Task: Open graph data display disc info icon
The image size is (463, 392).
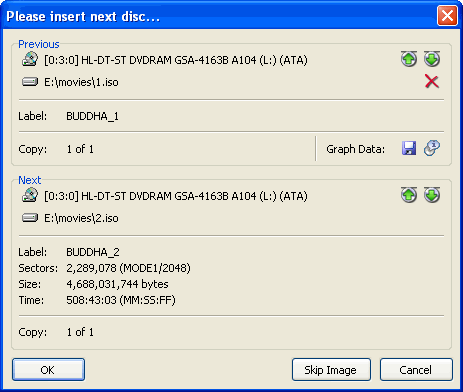Action: click(432, 148)
